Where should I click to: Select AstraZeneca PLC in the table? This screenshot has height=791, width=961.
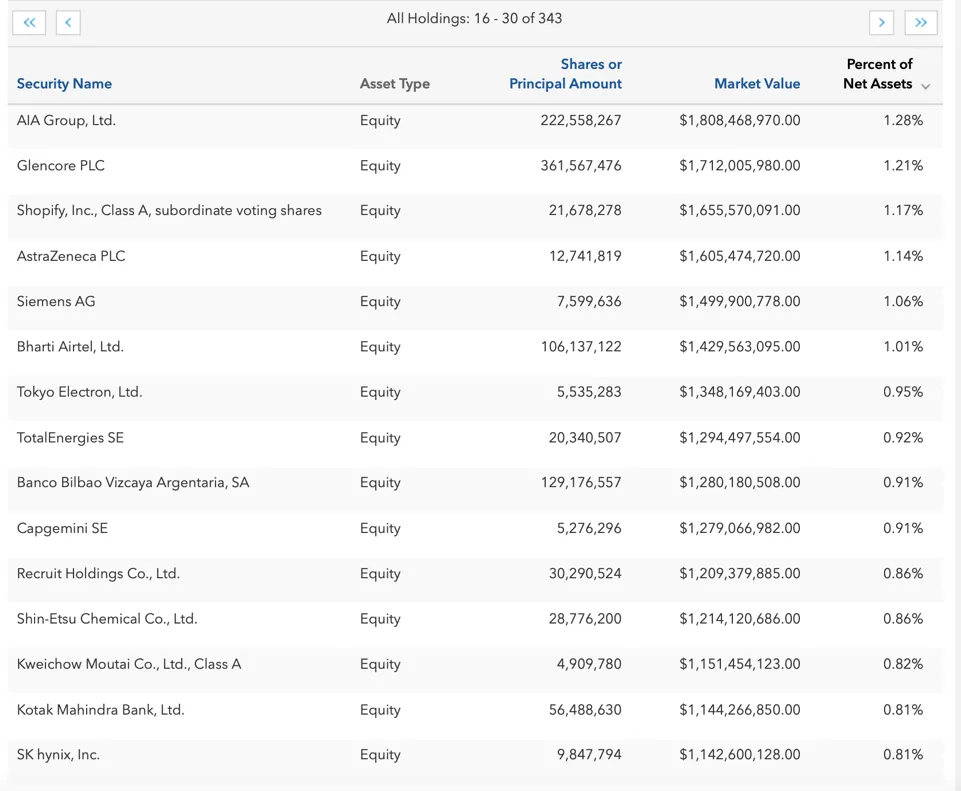pos(71,256)
